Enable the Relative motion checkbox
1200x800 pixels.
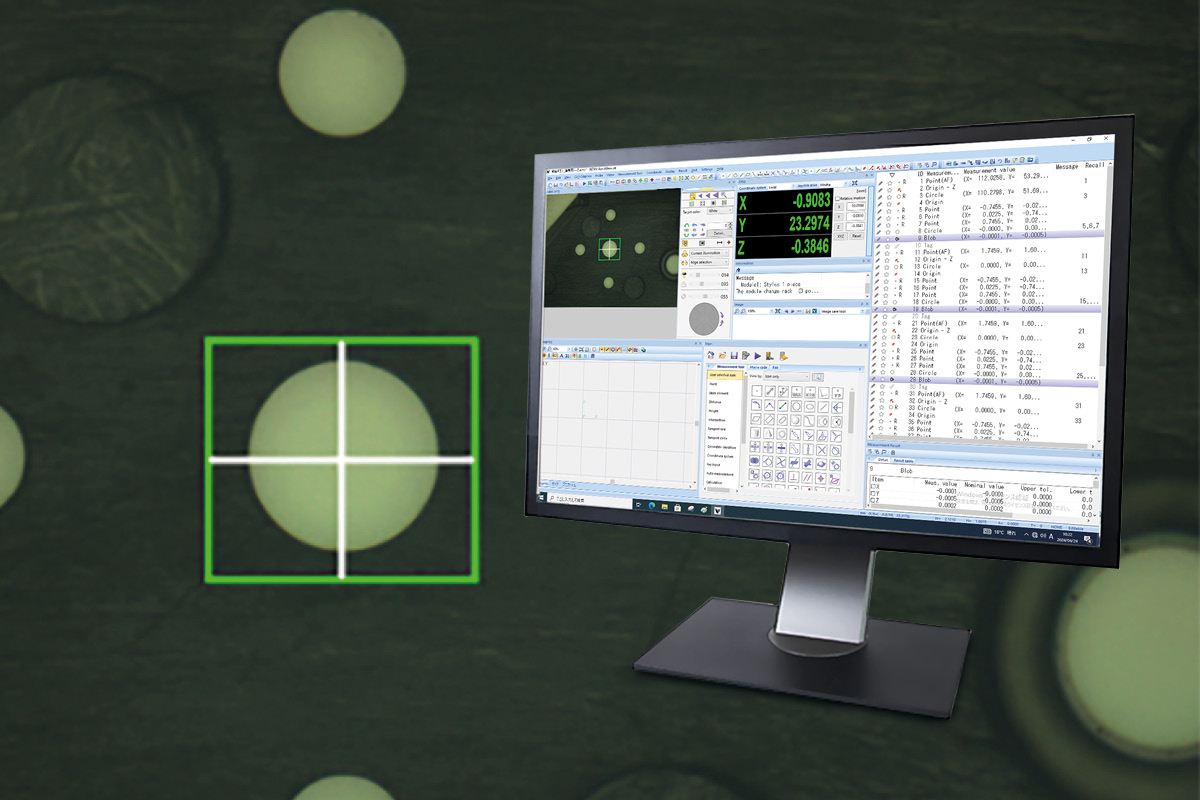(x=839, y=198)
